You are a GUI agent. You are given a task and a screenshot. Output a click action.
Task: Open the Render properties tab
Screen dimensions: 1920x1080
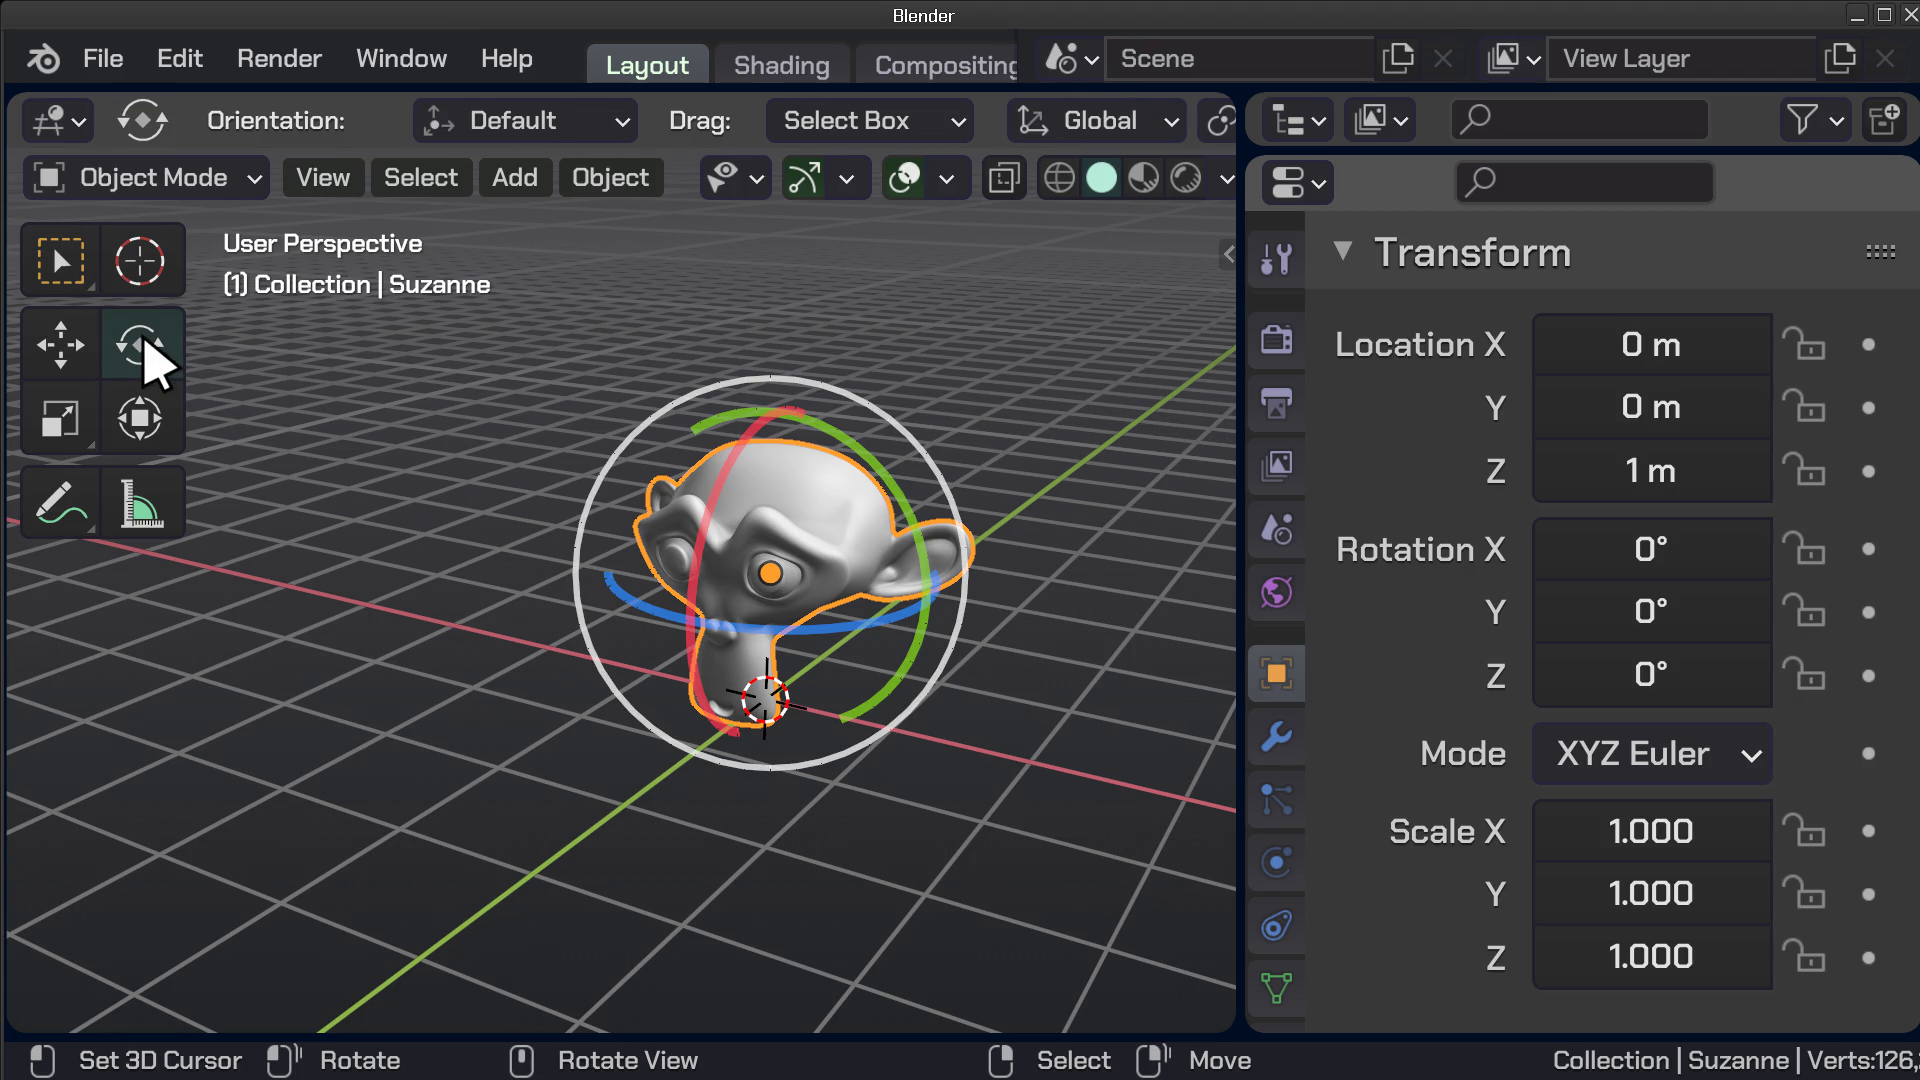1277,339
